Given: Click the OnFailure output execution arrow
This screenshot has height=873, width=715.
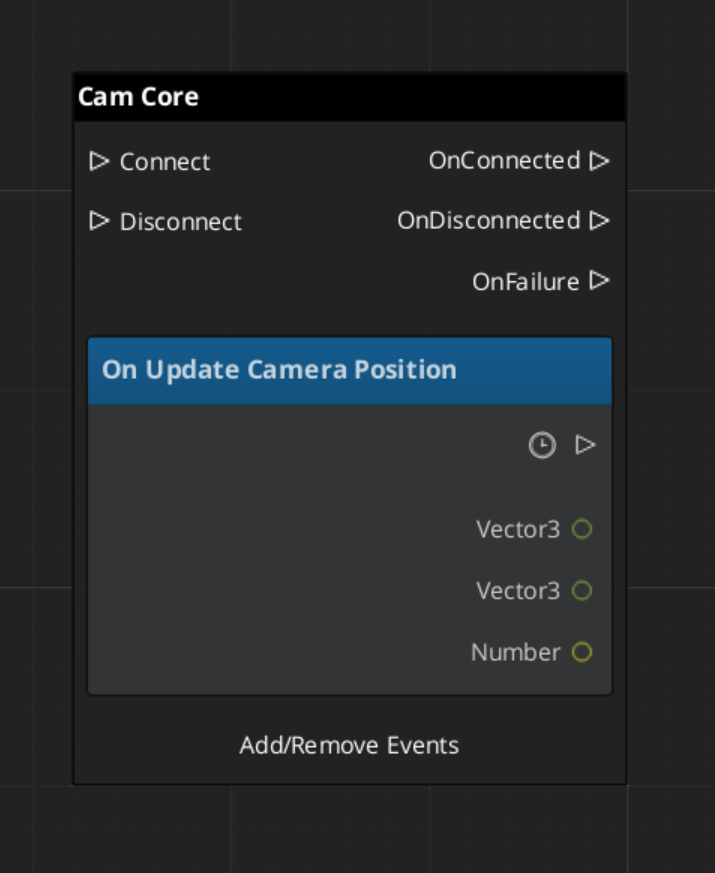Looking at the screenshot, I should (599, 281).
